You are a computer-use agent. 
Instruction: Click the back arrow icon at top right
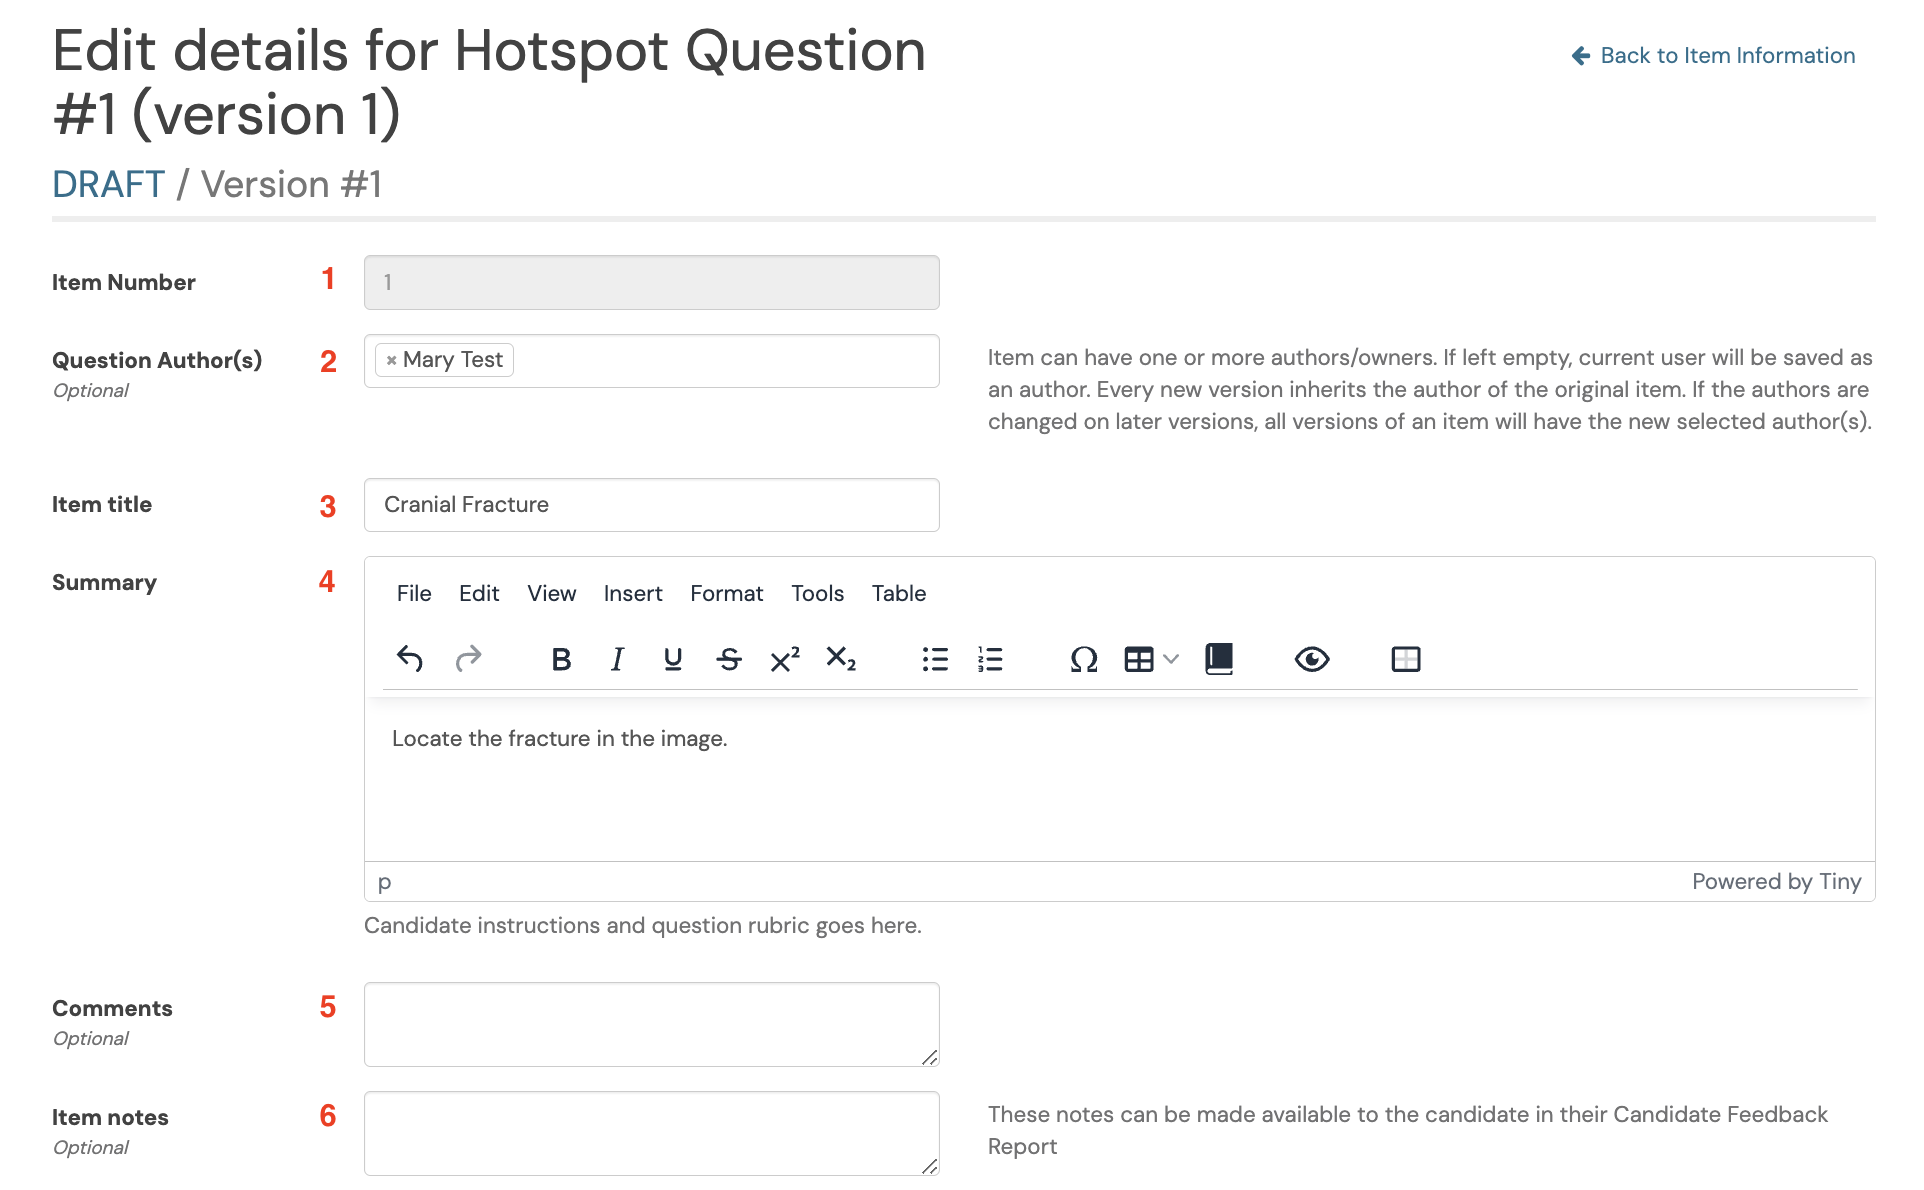[1581, 56]
